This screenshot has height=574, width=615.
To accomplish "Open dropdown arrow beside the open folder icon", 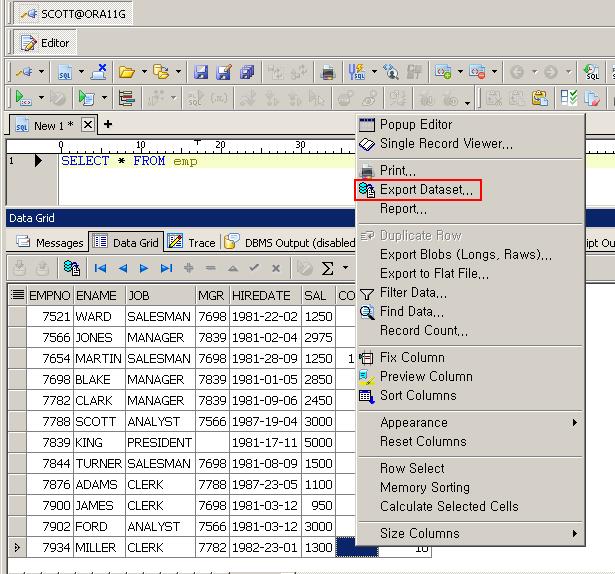I will (x=145, y=72).
